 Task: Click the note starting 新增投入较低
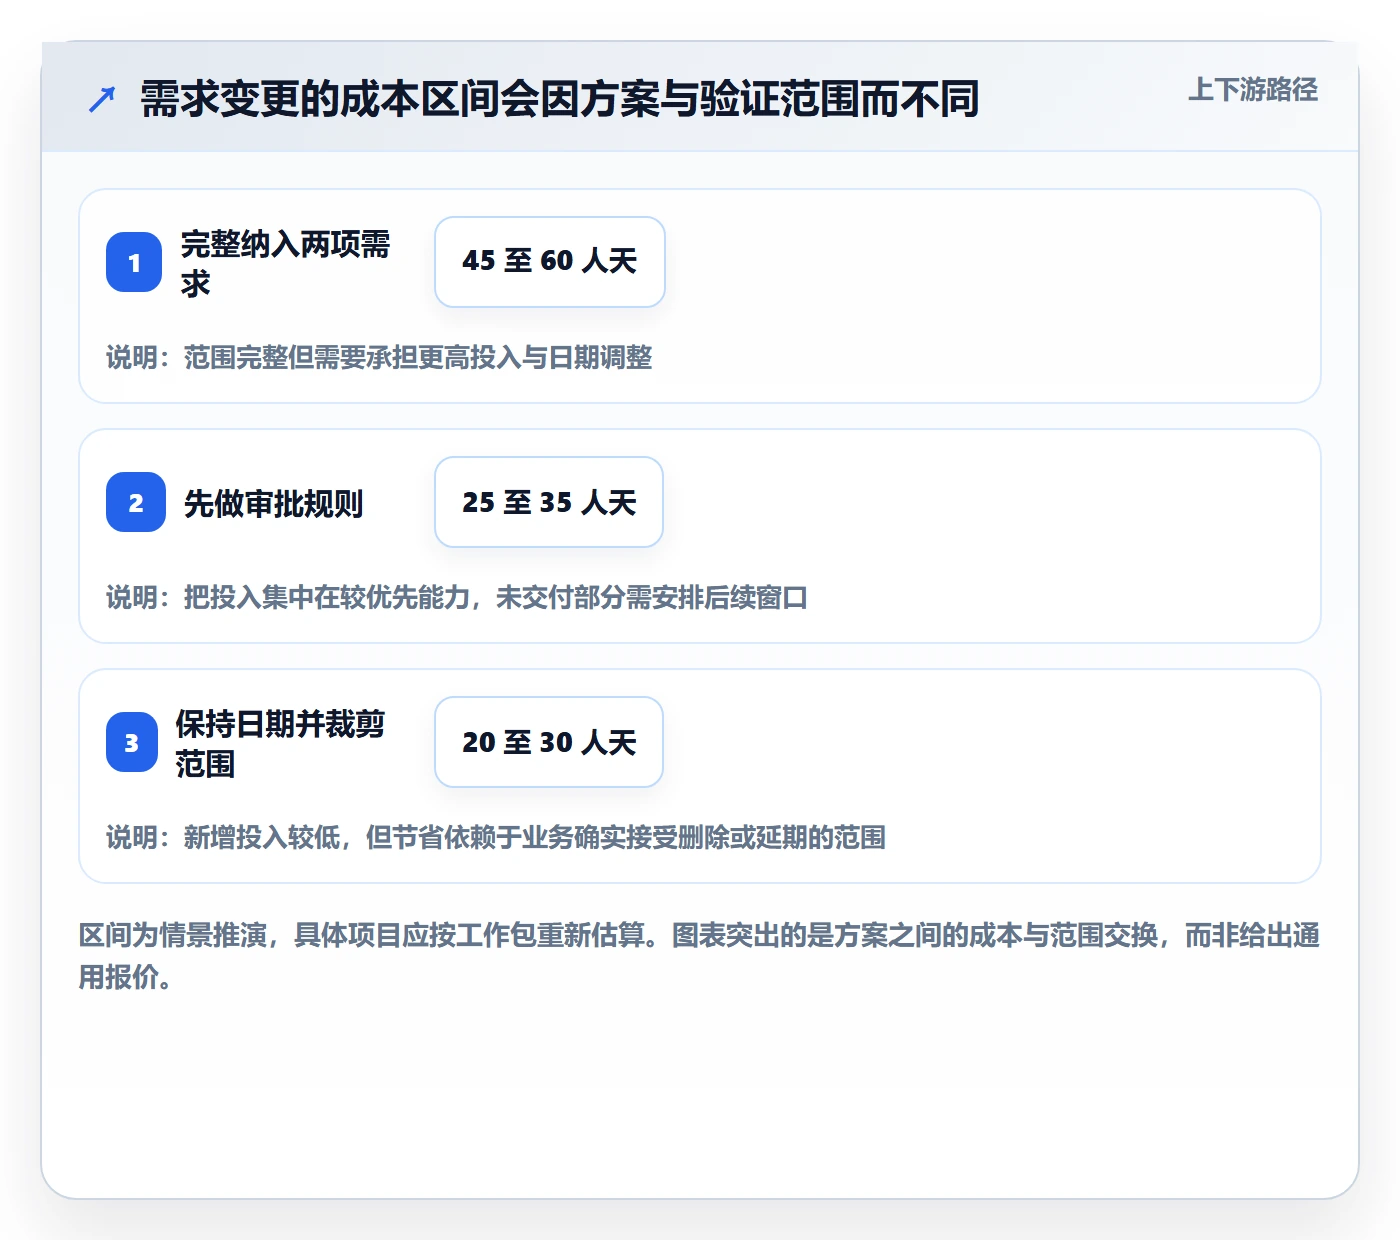pos(496,837)
